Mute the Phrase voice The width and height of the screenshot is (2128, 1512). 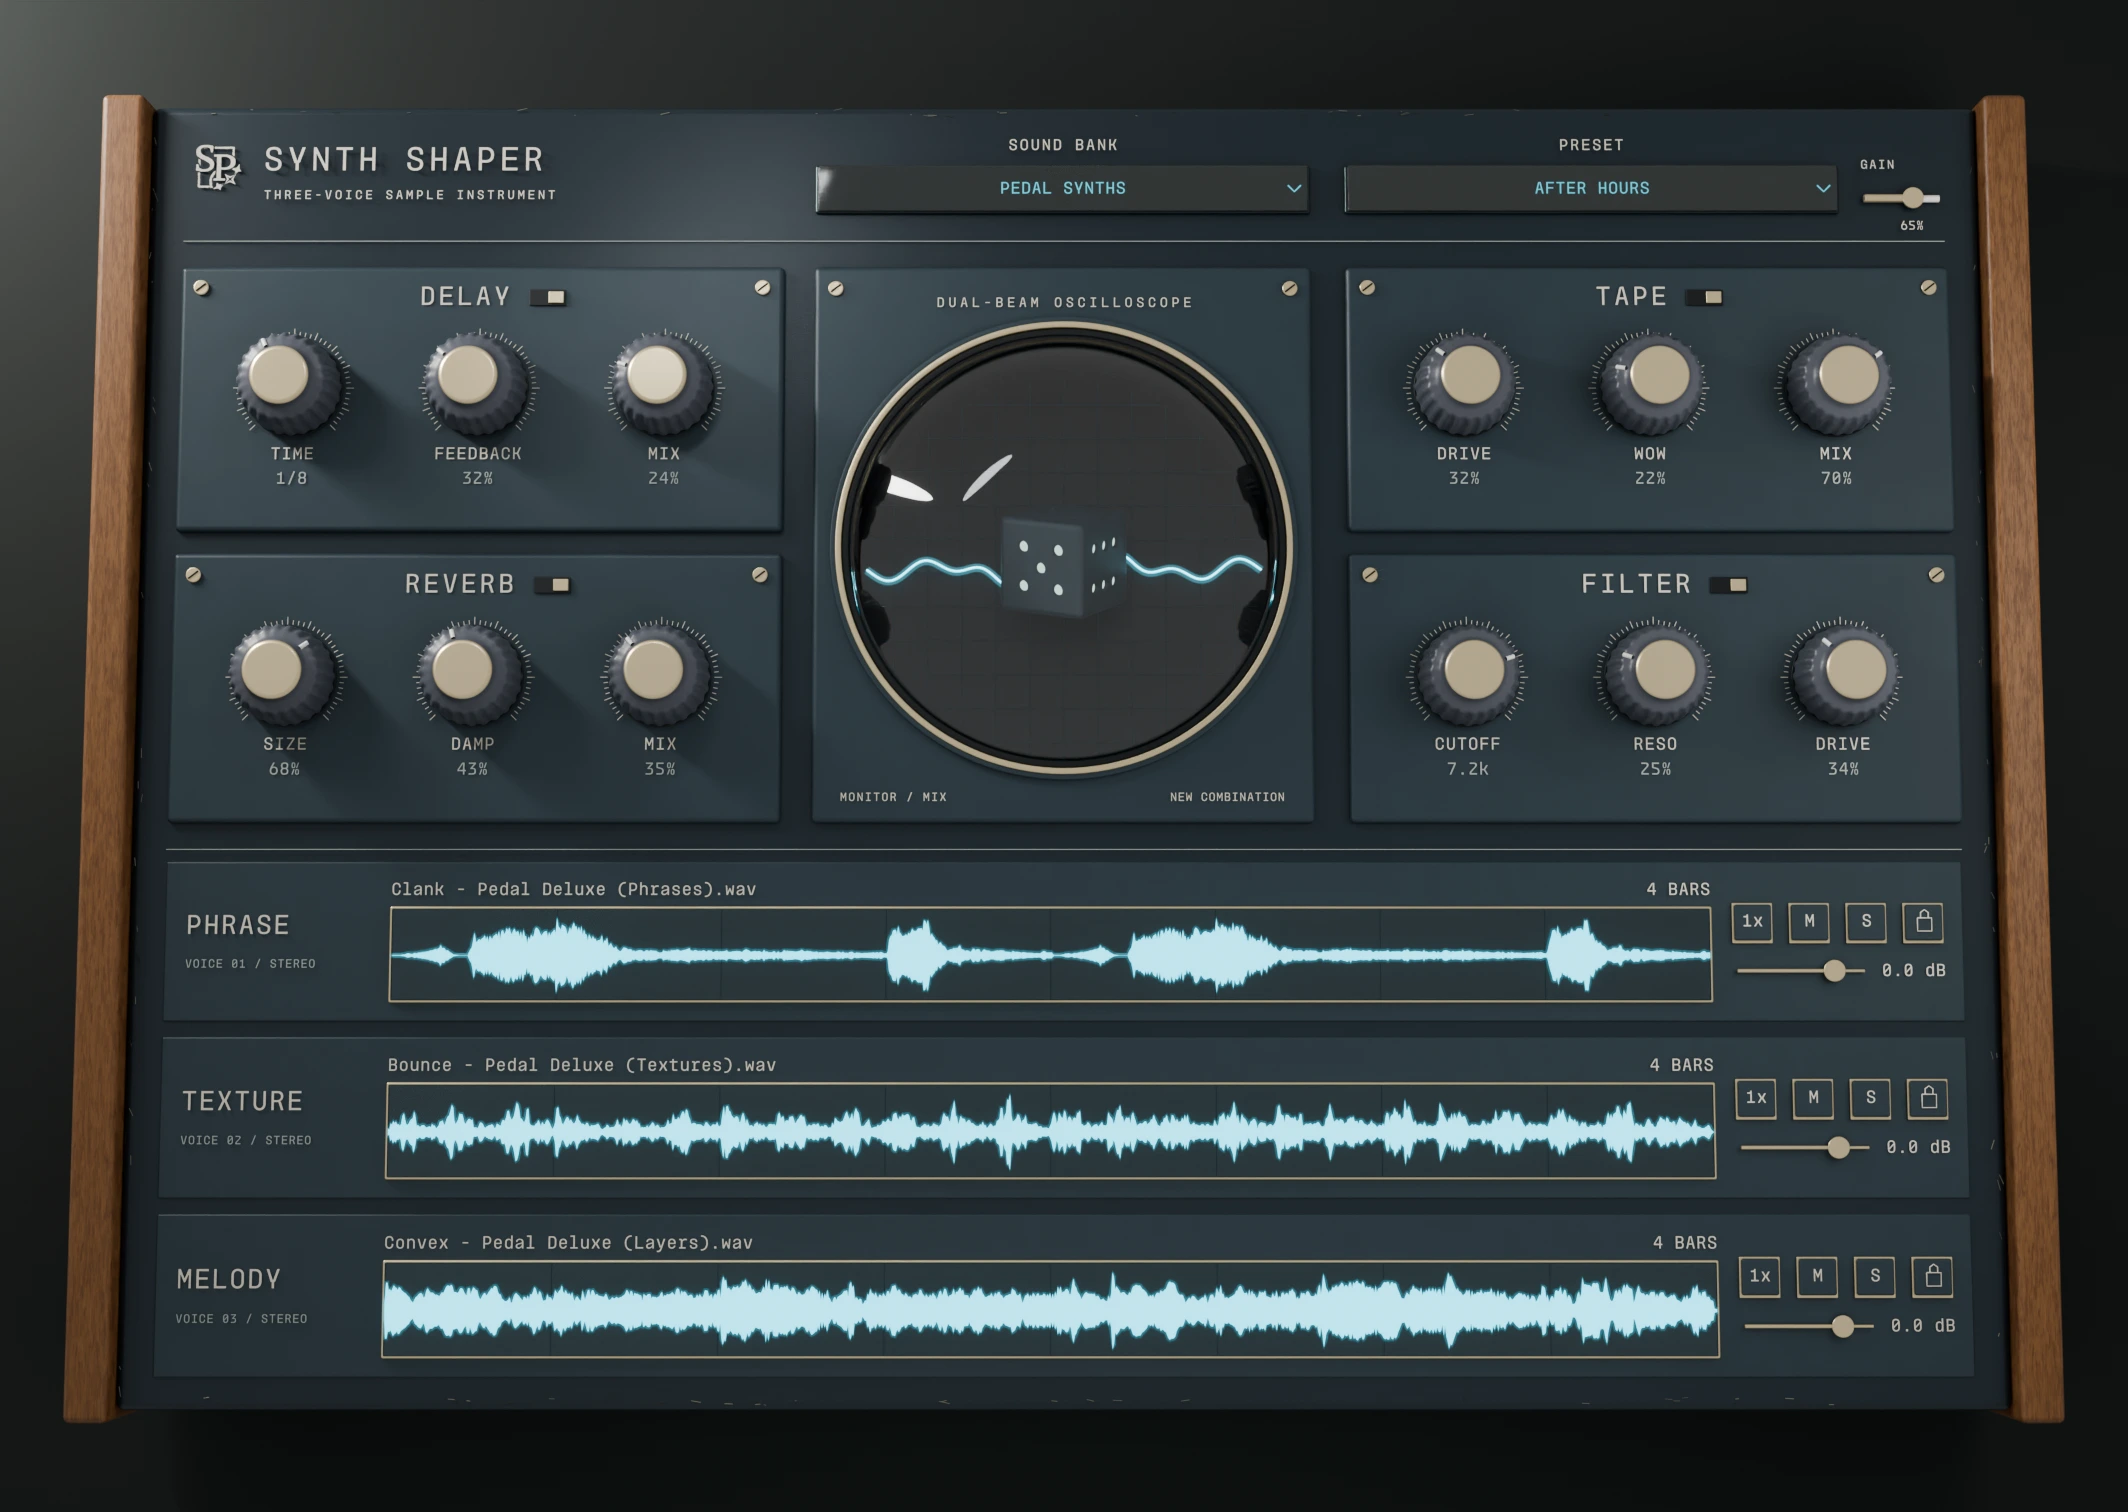(1809, 922)
